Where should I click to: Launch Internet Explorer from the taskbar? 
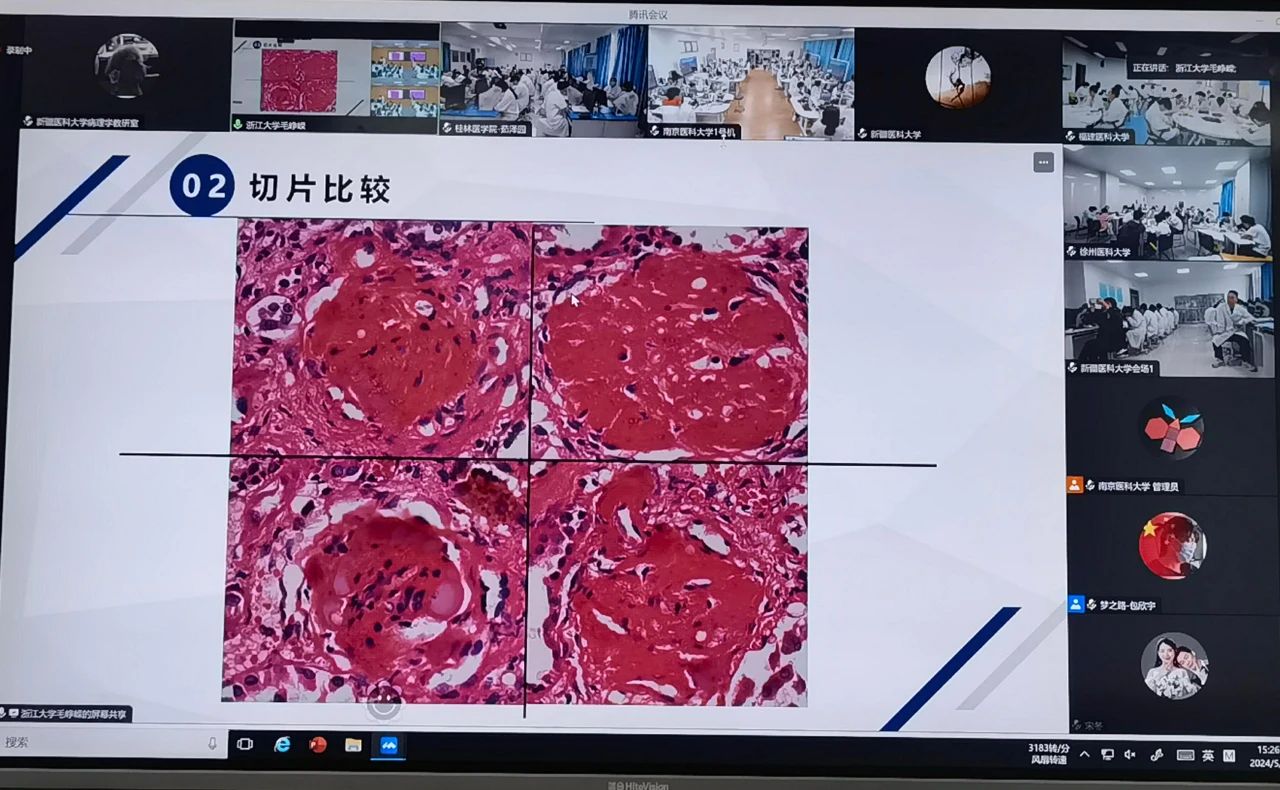point(283,744)
